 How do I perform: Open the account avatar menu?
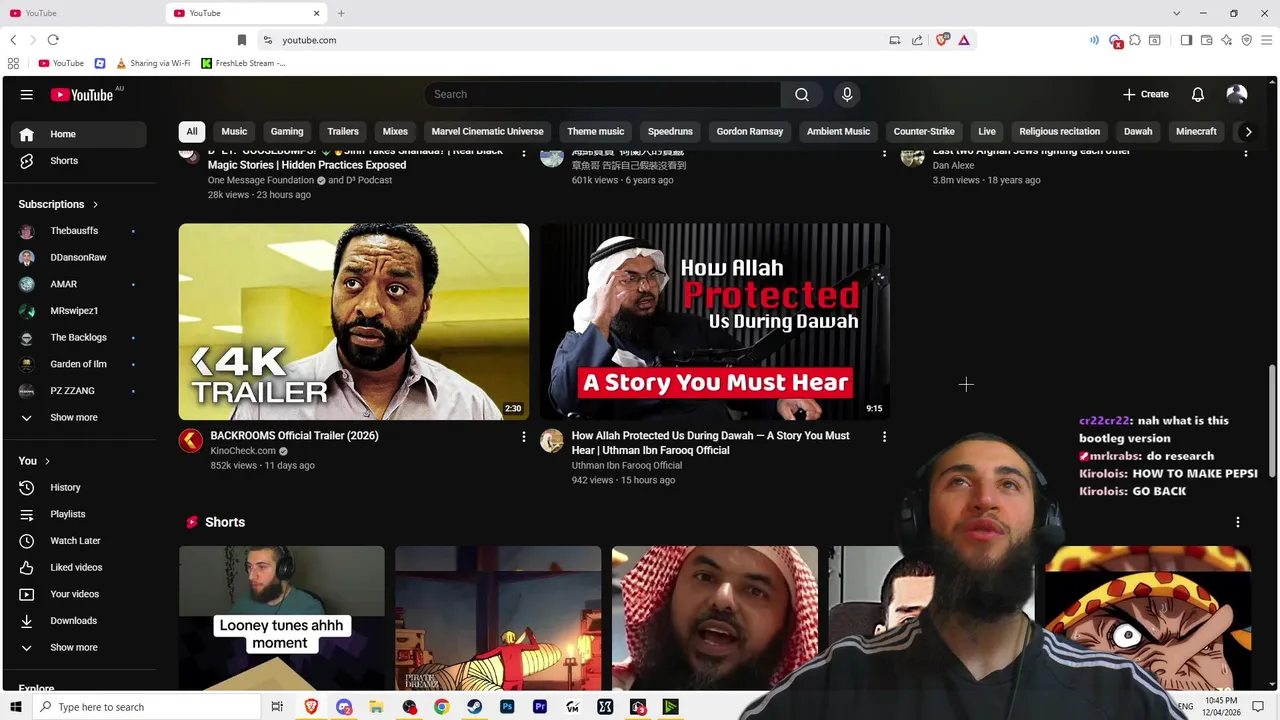(1237, 94)
